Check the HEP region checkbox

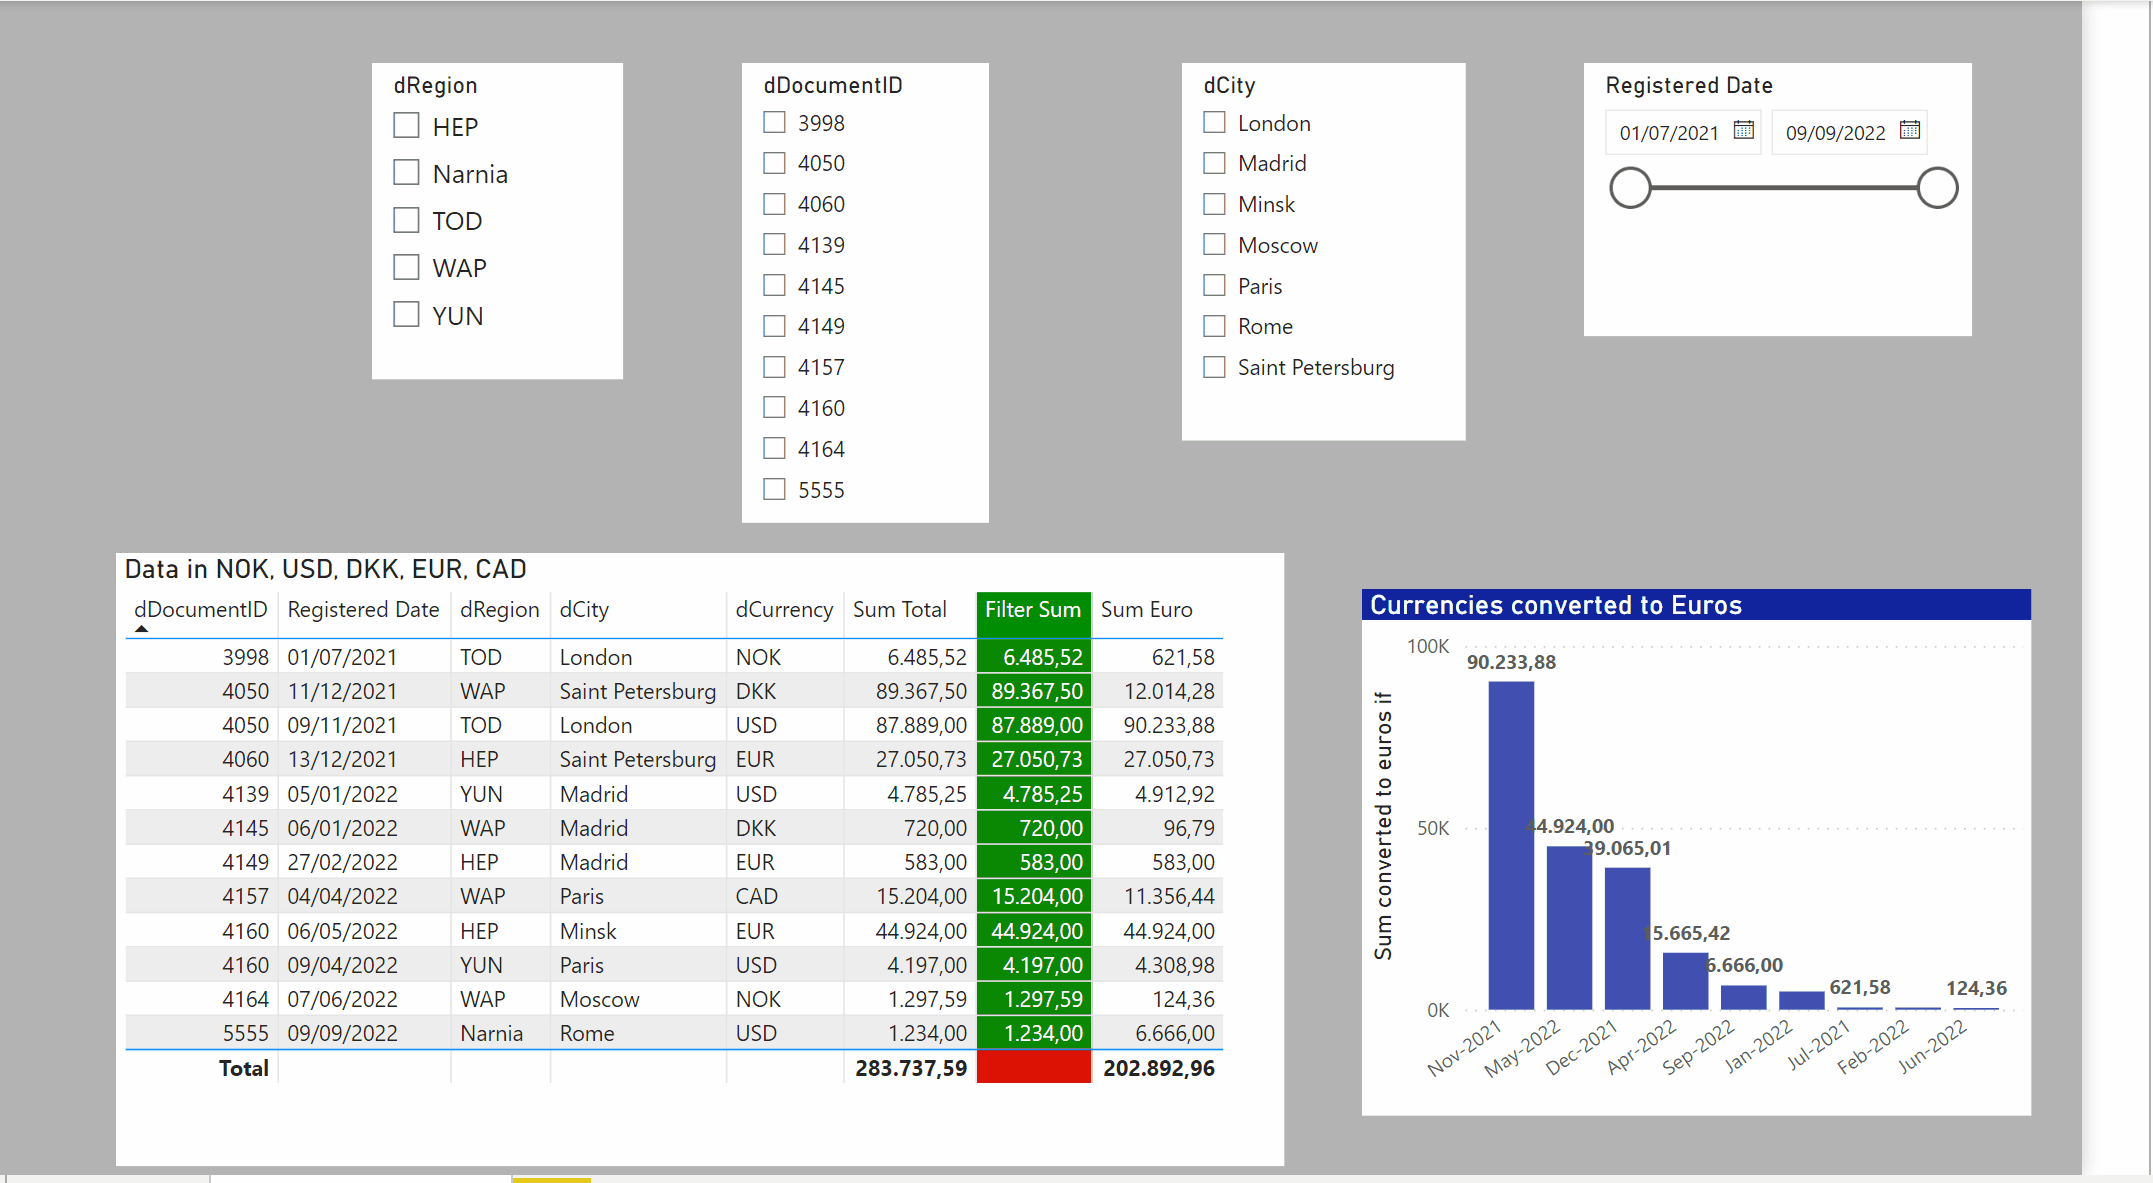[406, 126]
